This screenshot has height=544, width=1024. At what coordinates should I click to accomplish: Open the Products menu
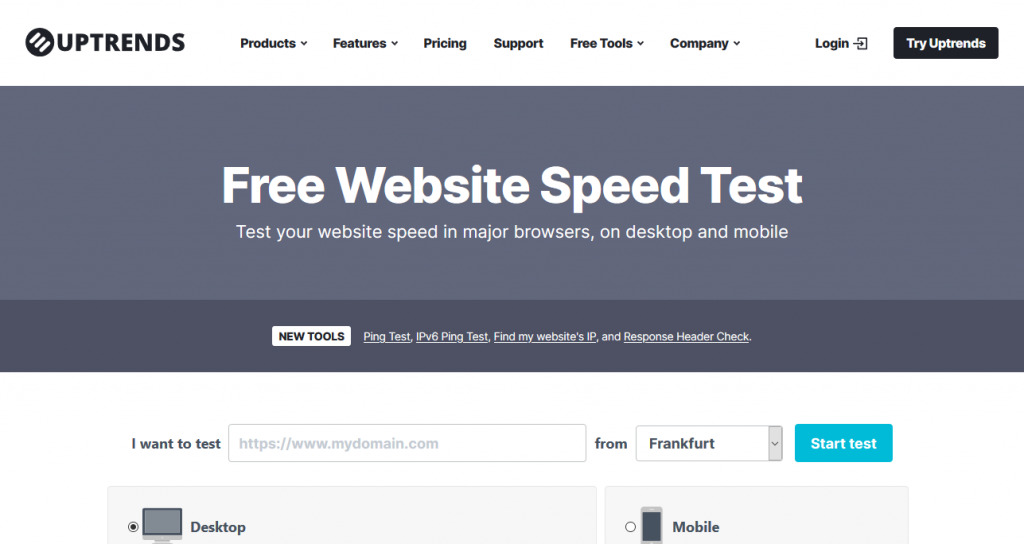273,43
